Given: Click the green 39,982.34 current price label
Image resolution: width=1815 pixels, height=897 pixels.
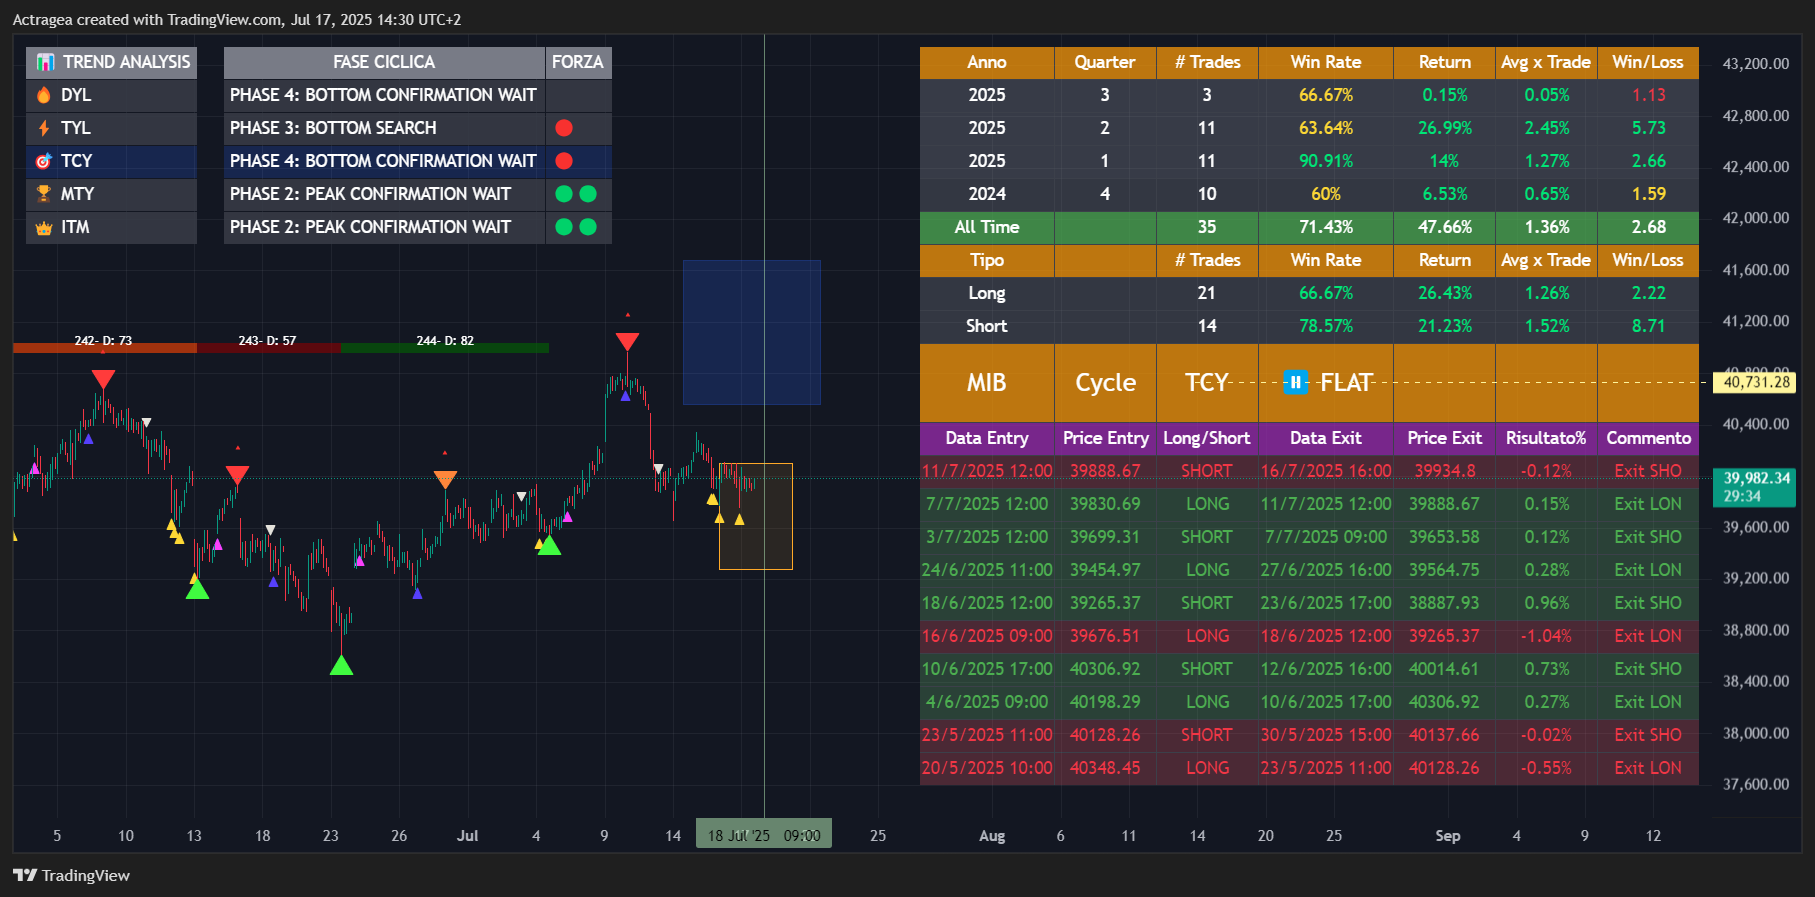Looking at the screenshot, I should pyautogui.click(x=1755, y=486).
